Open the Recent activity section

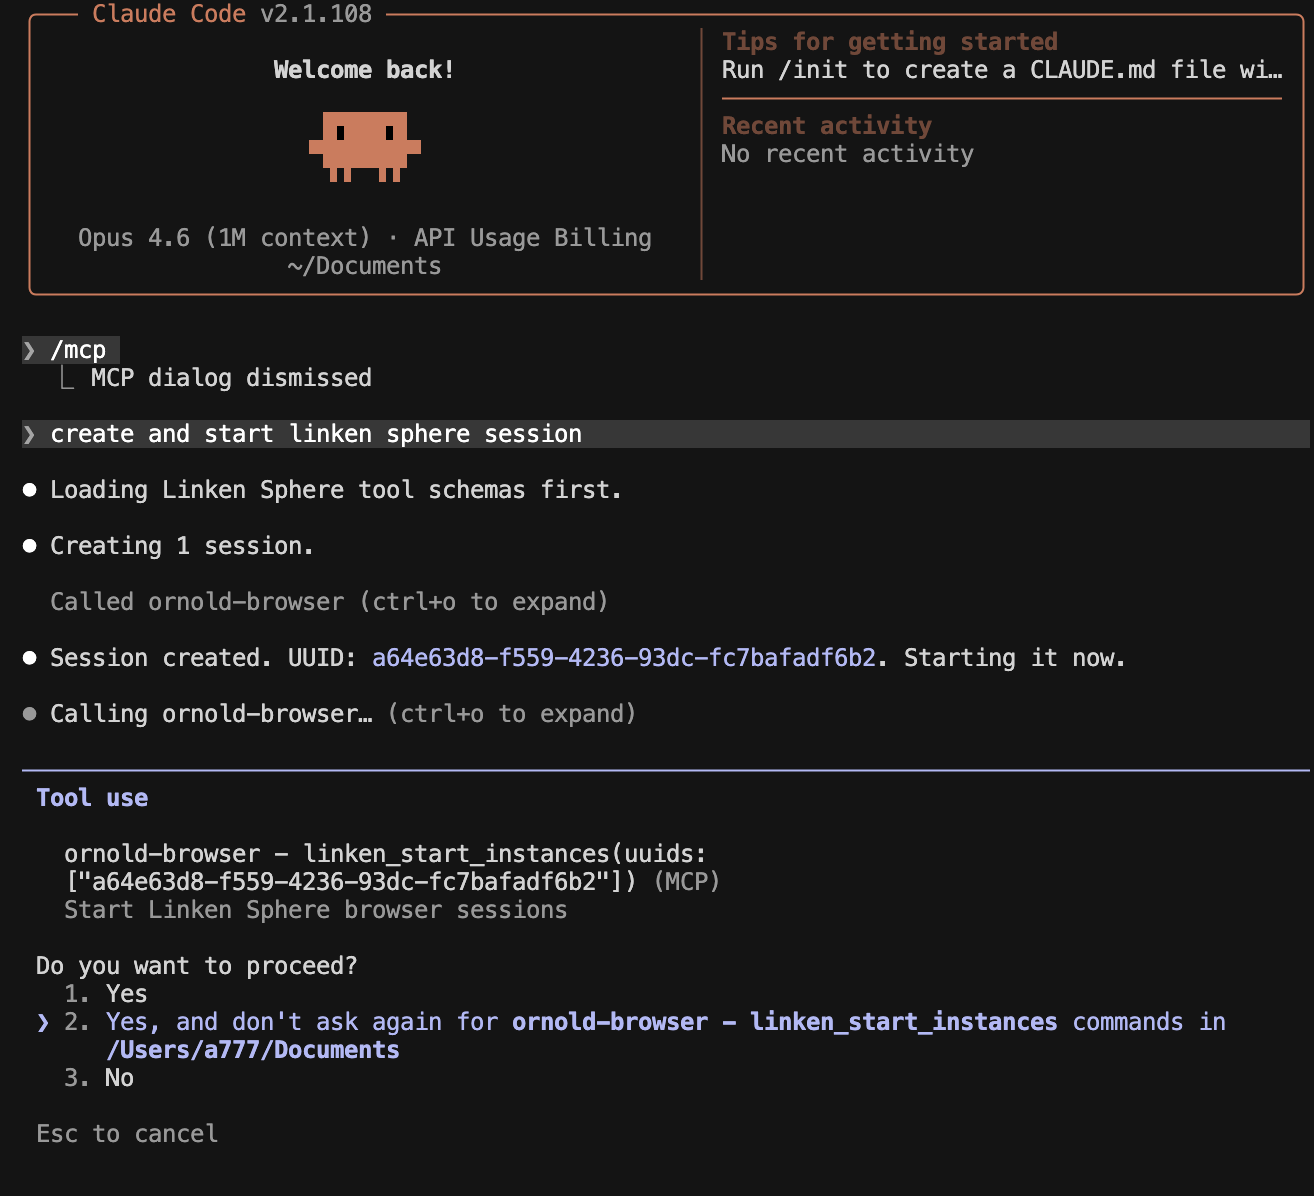[826, 125]
